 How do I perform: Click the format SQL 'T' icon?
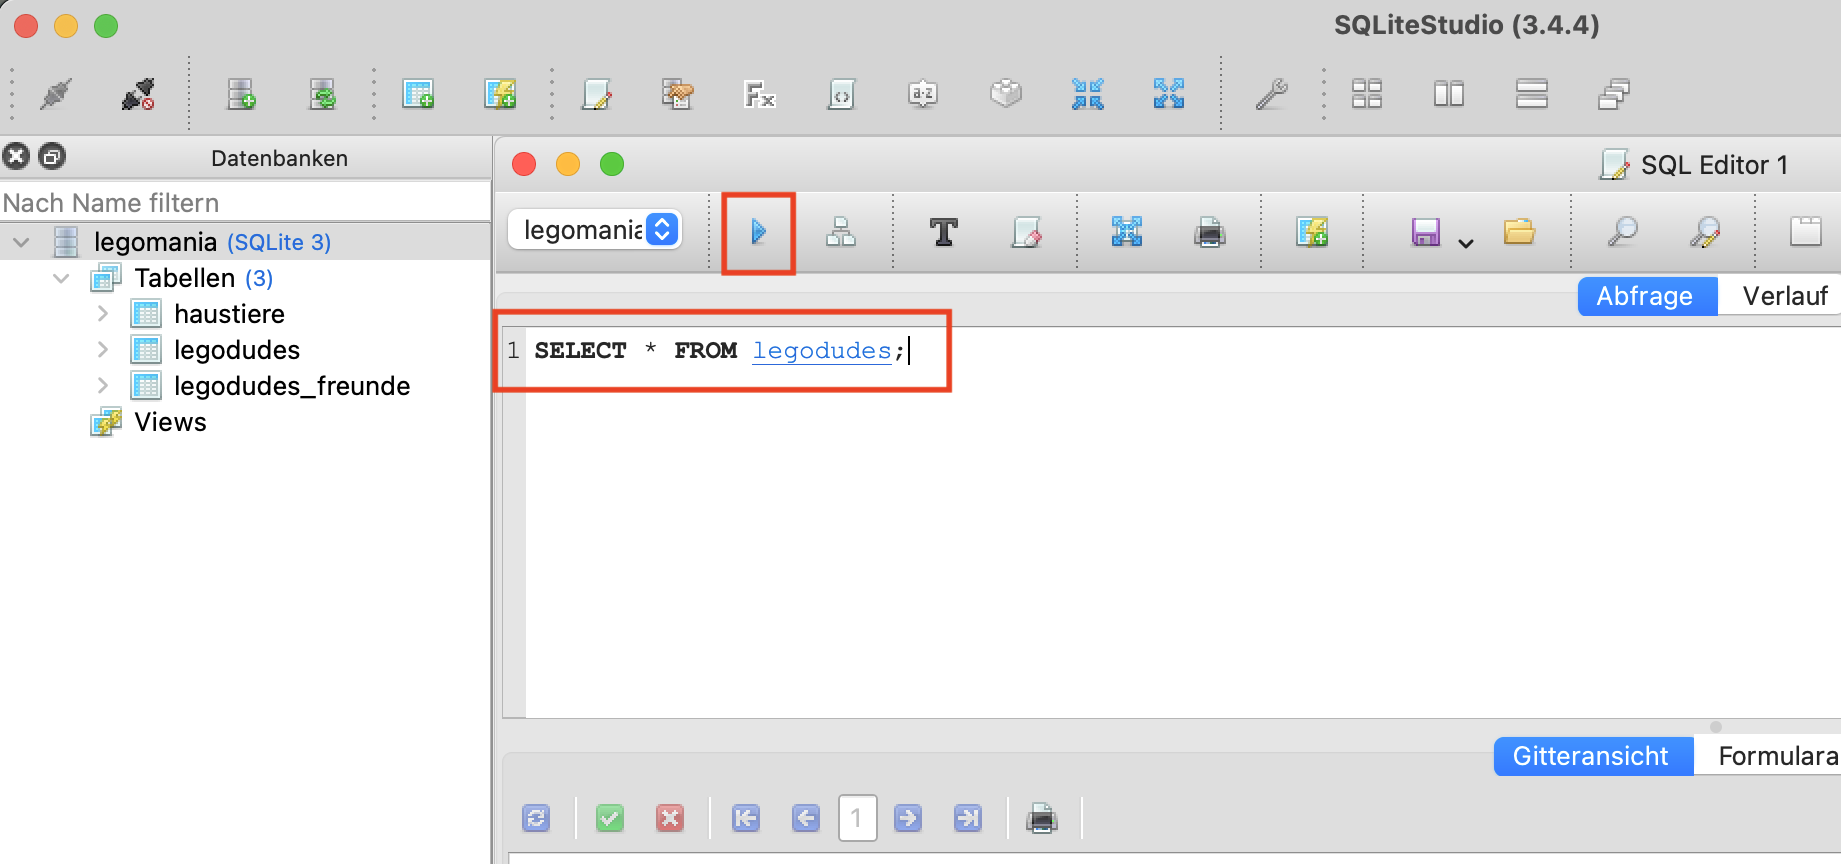click(943, 232)
